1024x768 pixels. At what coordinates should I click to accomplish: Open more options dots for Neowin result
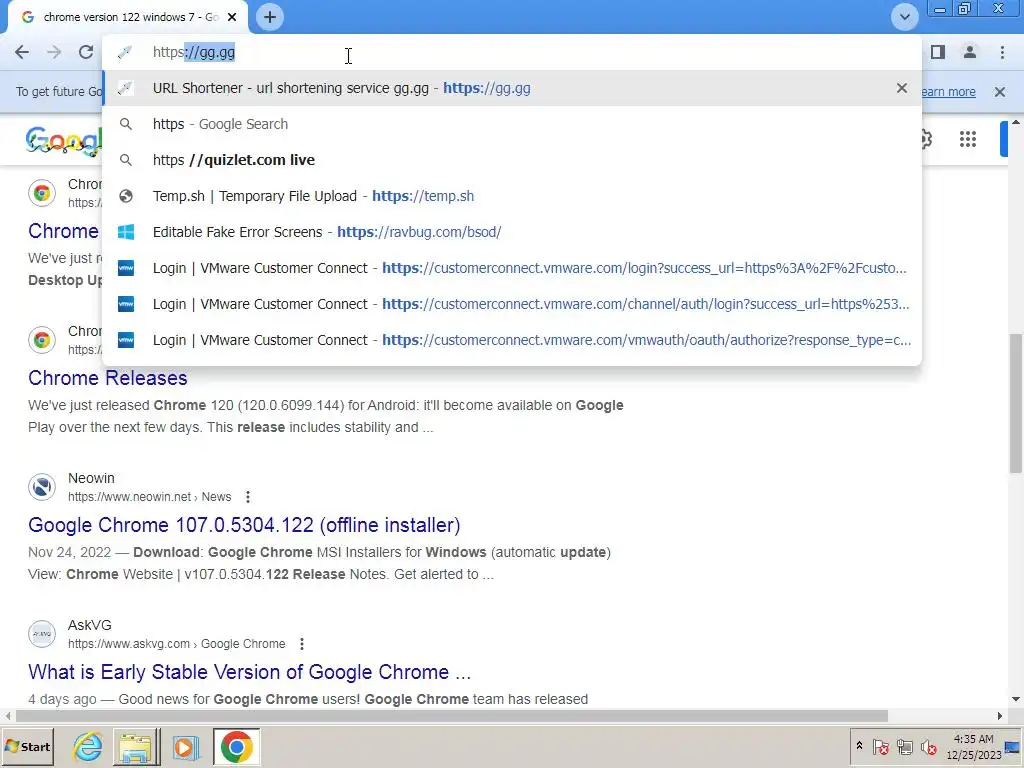coord(248,497)
